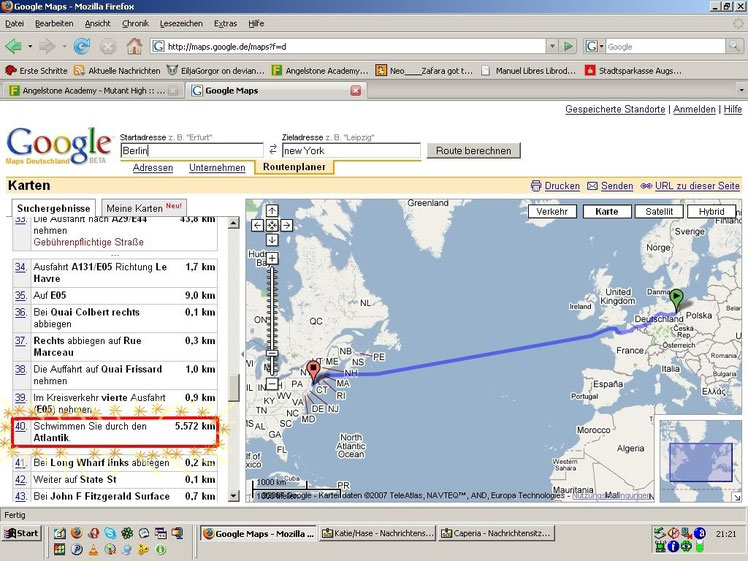Click the Route berechnen button

(x=473, y=151)
